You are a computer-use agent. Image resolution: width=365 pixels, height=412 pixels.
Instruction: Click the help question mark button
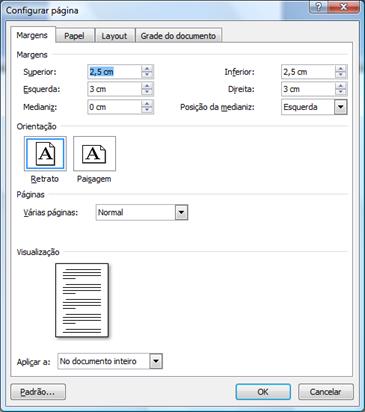point(318,7)
